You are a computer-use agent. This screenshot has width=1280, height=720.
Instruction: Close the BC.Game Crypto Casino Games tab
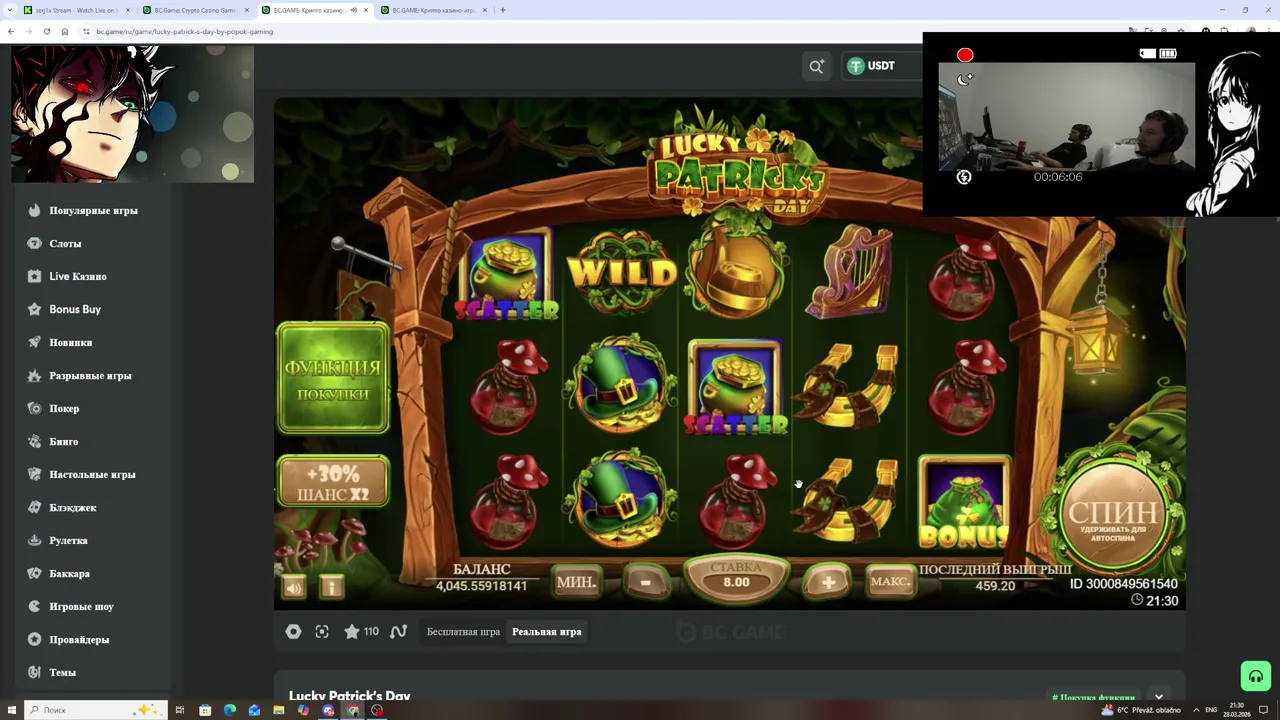pos(246,10)
